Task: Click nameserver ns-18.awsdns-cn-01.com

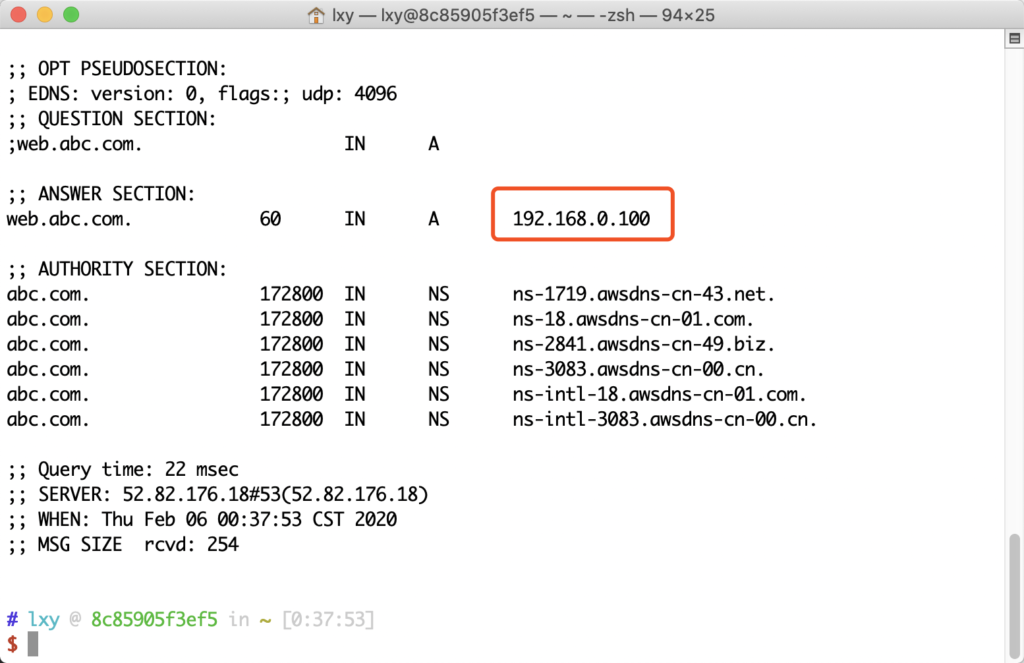Action: (x=632, y=319)
